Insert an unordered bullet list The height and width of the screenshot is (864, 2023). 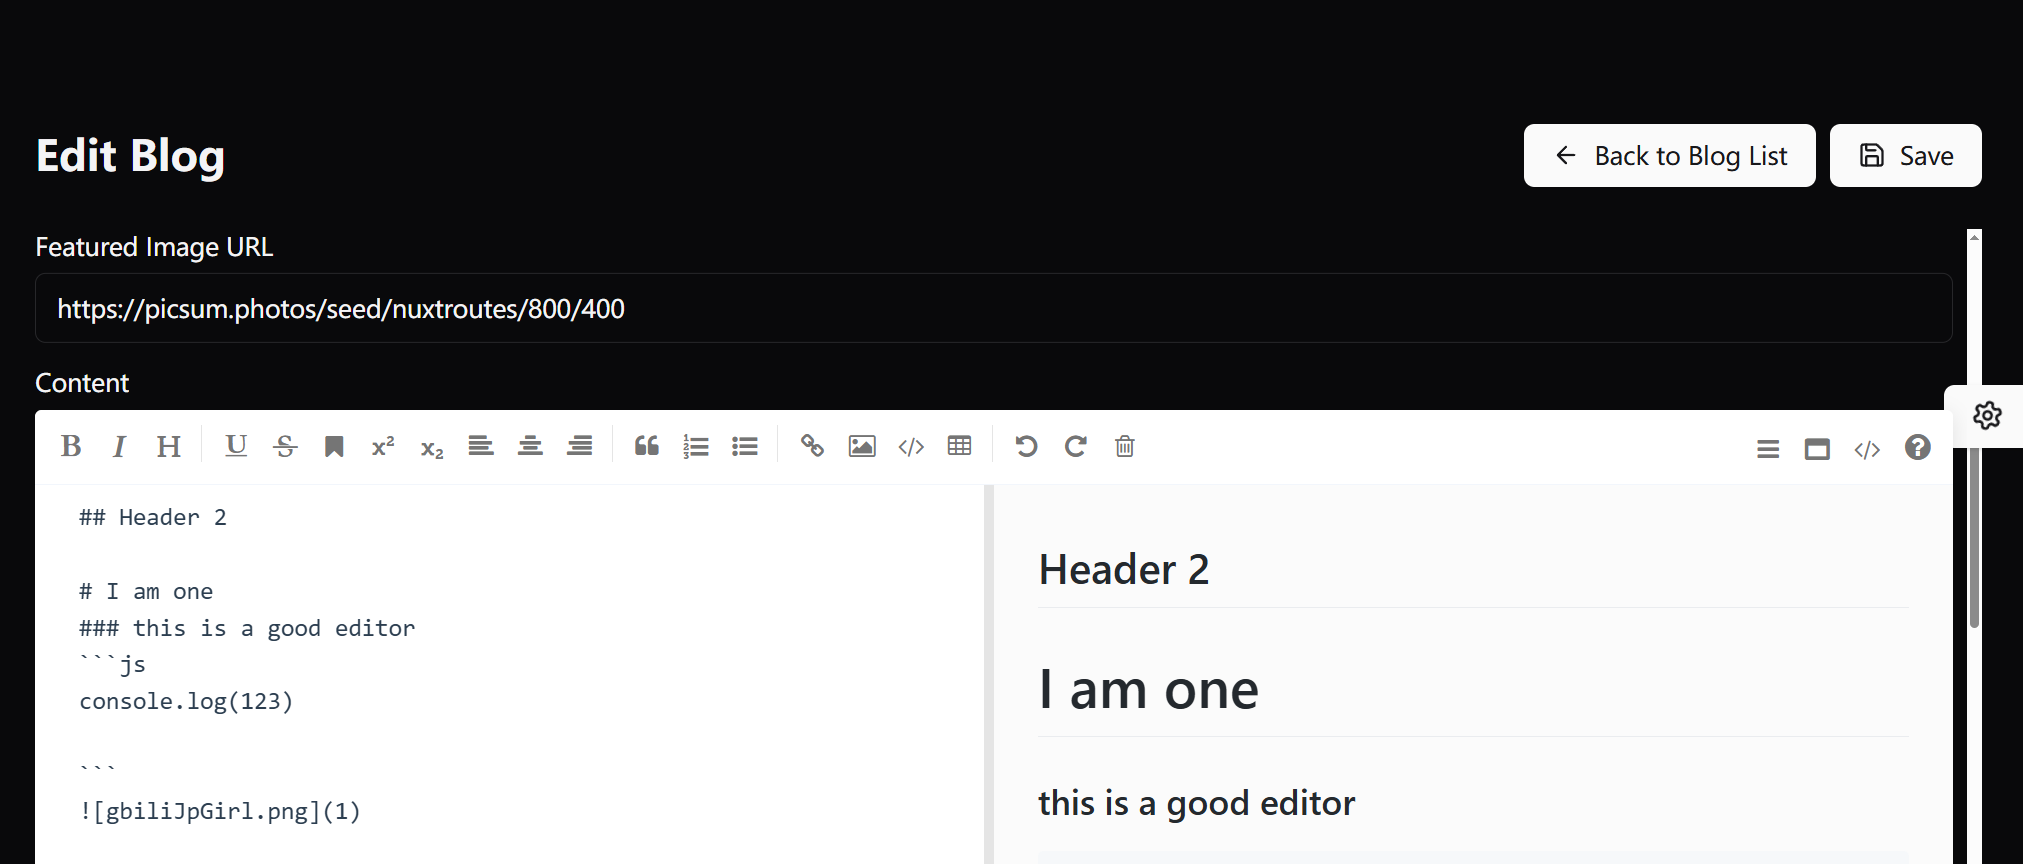(x=745, y=446)
